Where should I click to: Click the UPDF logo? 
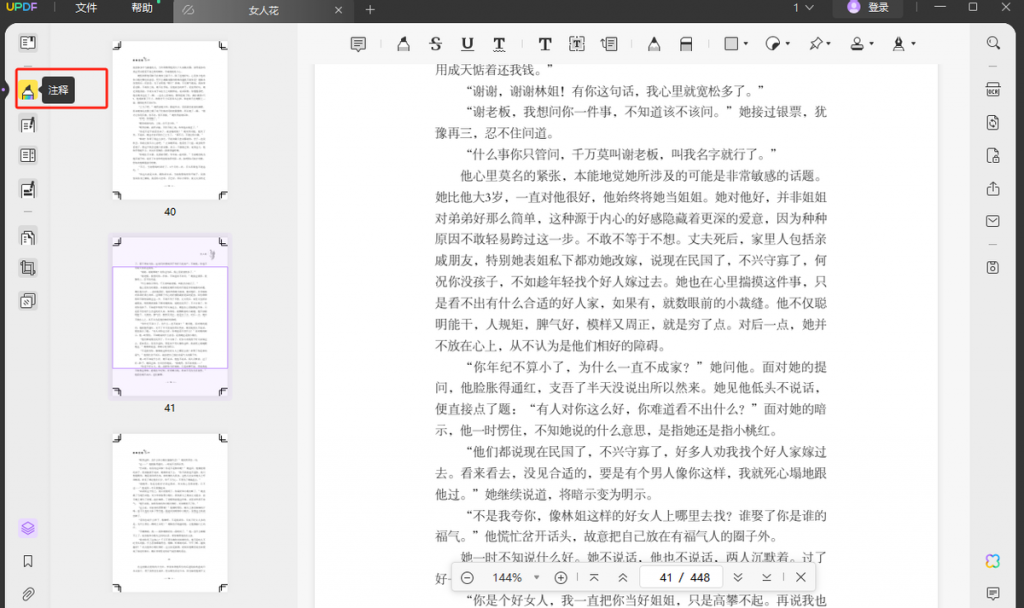coord(22,7)
